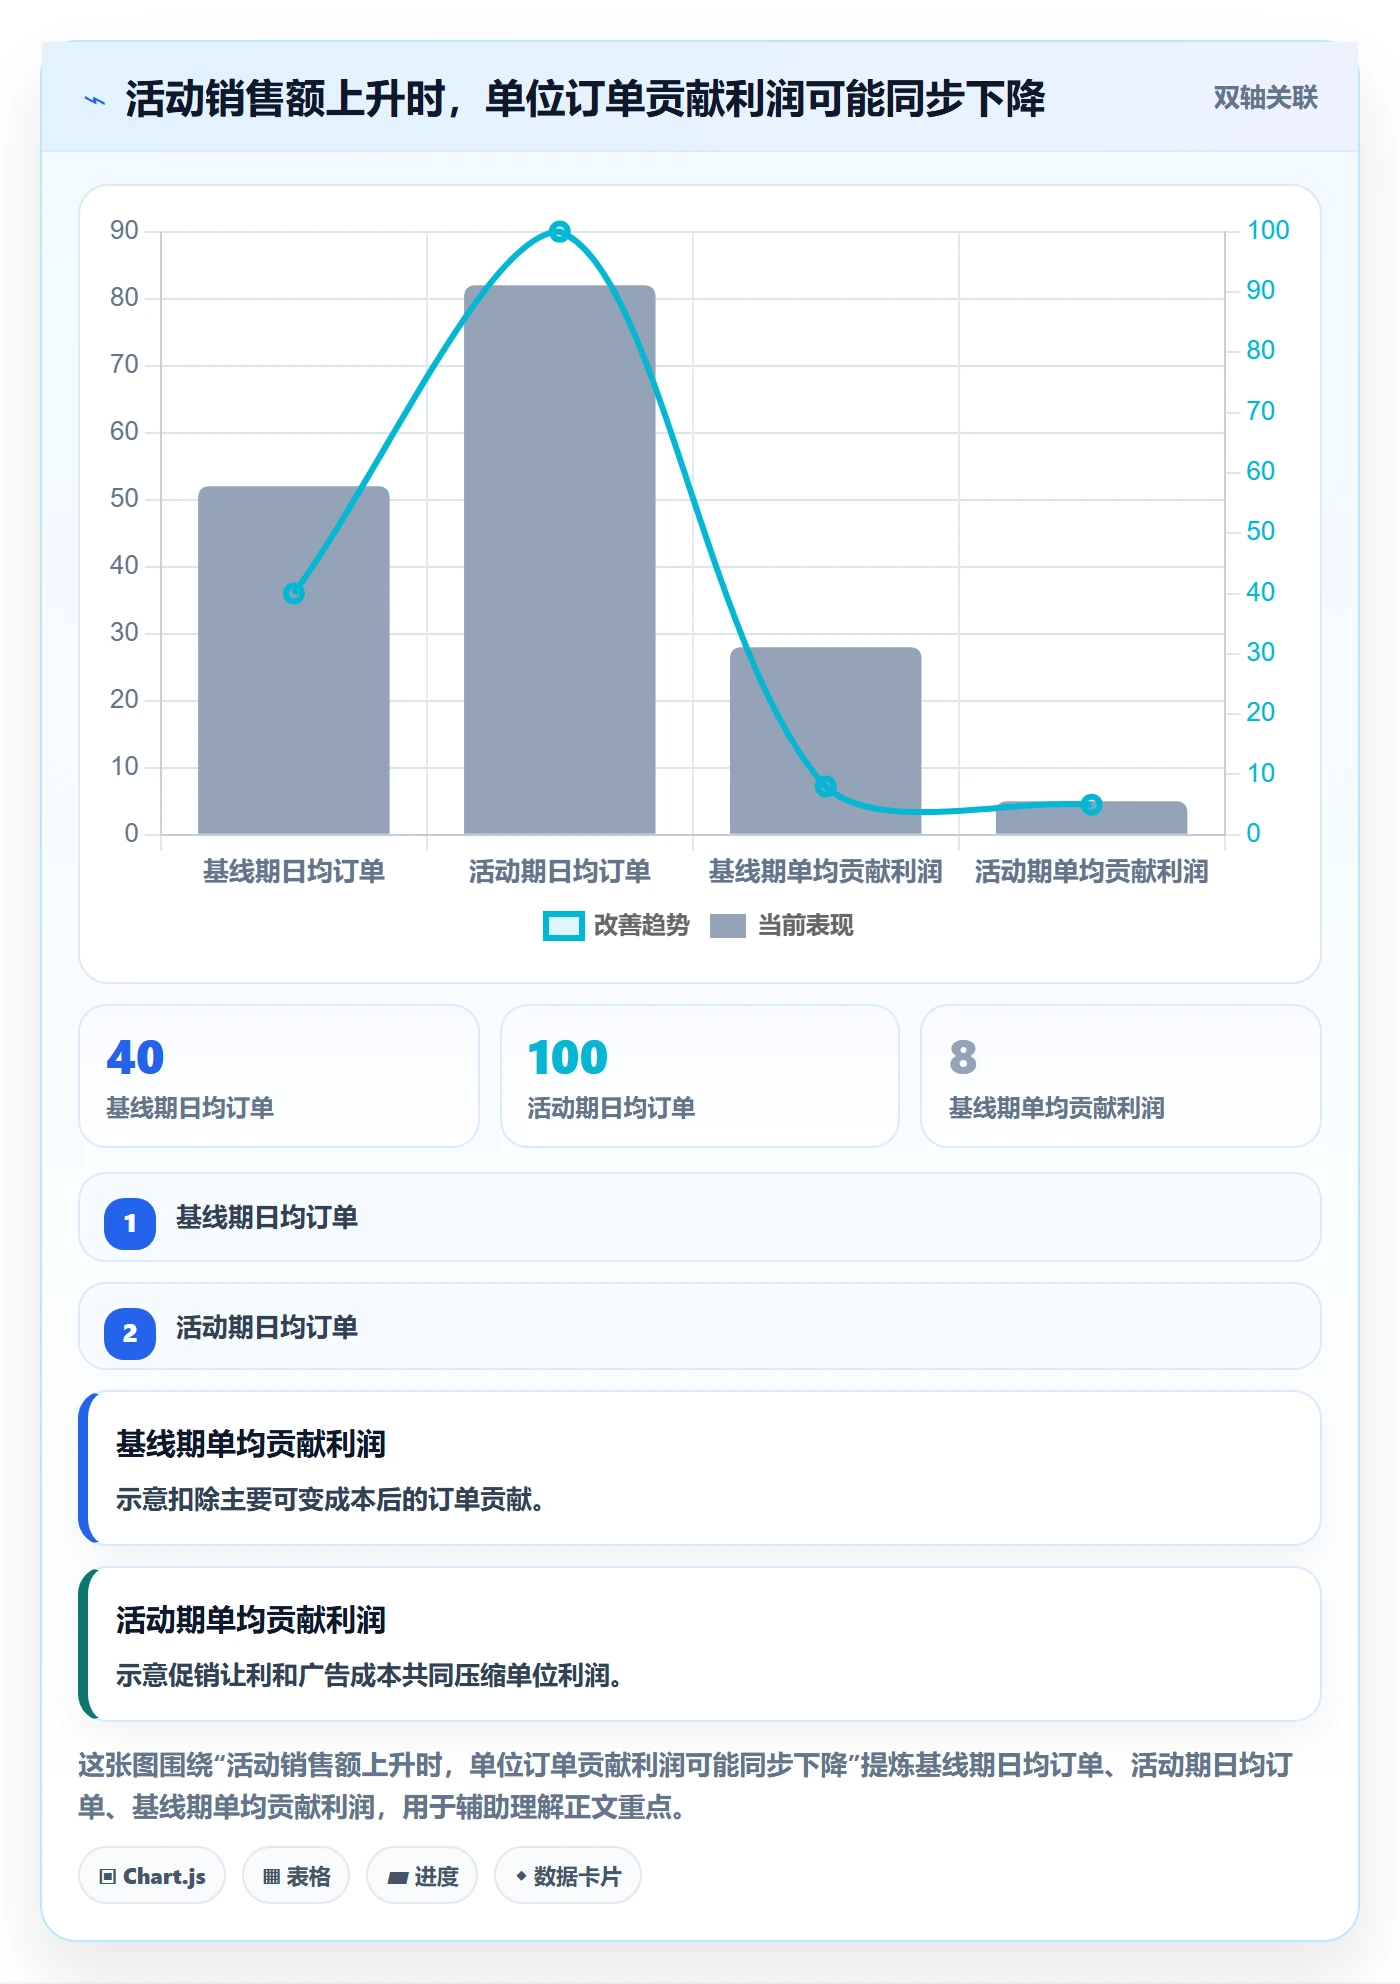Open the stat card showing 8
The height and width of the screenshot is (1984, 1400).
coord(1121,1076)
